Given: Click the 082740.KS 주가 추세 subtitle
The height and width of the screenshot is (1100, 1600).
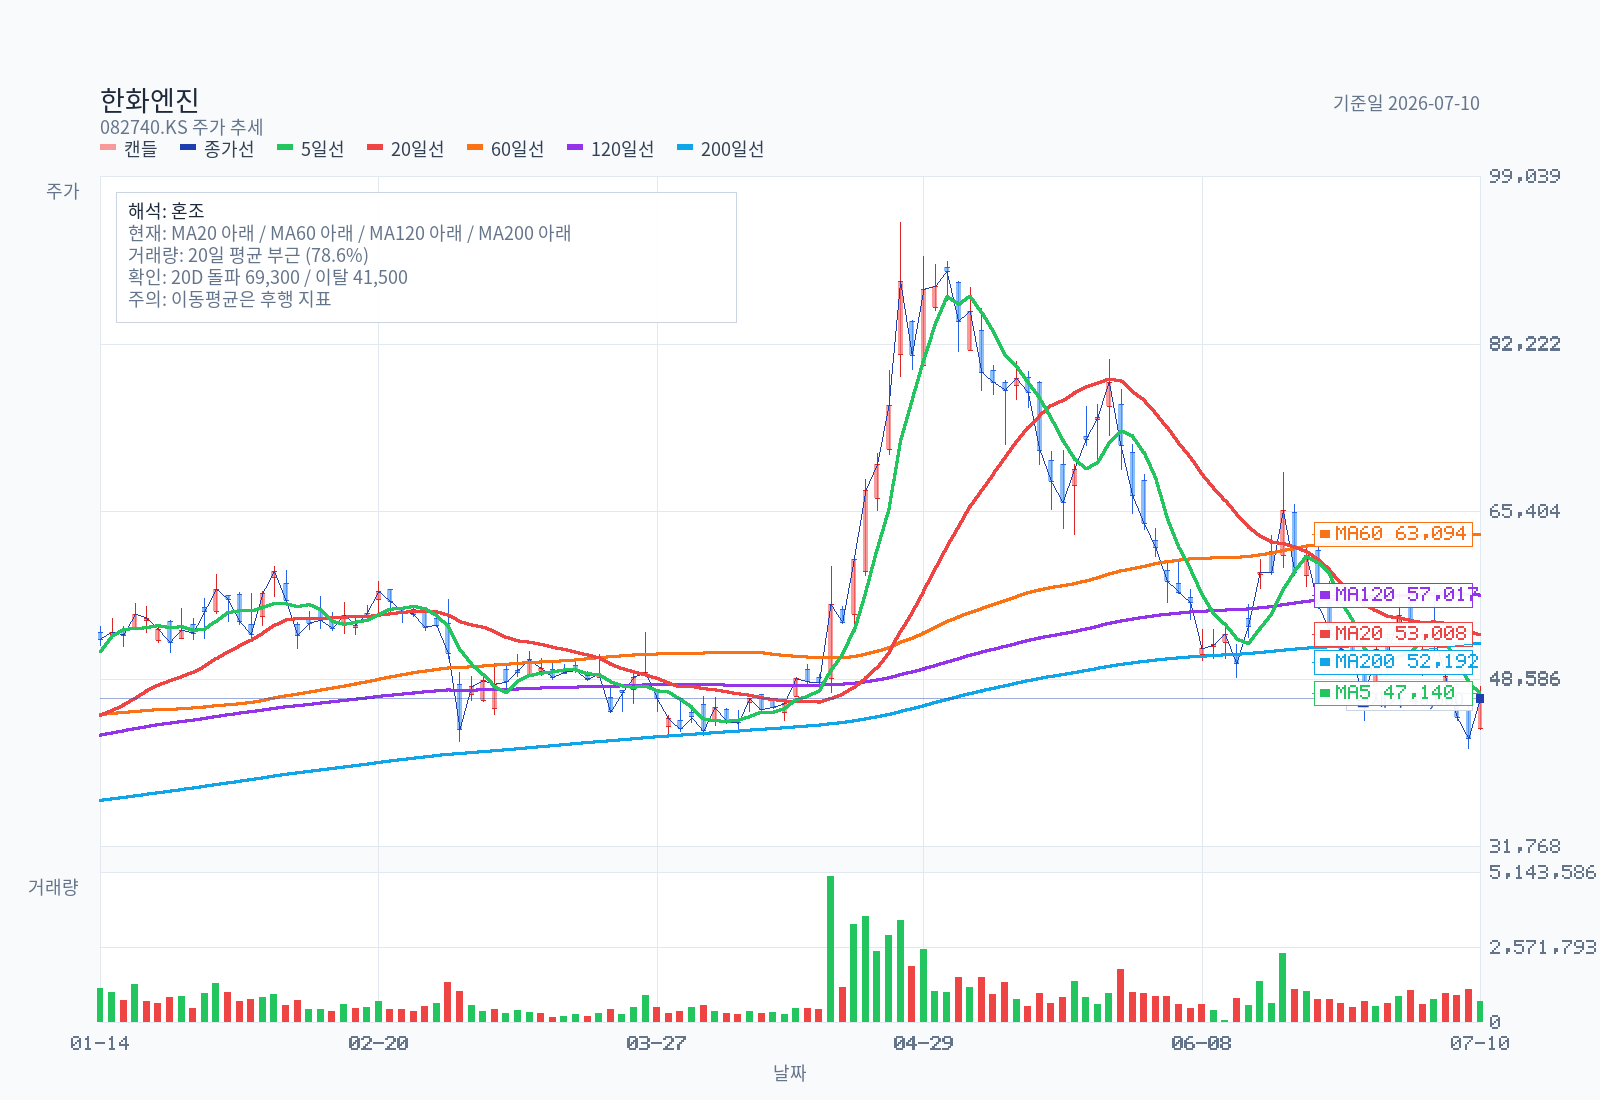Looking at the screenshot, I should (182, 127).
